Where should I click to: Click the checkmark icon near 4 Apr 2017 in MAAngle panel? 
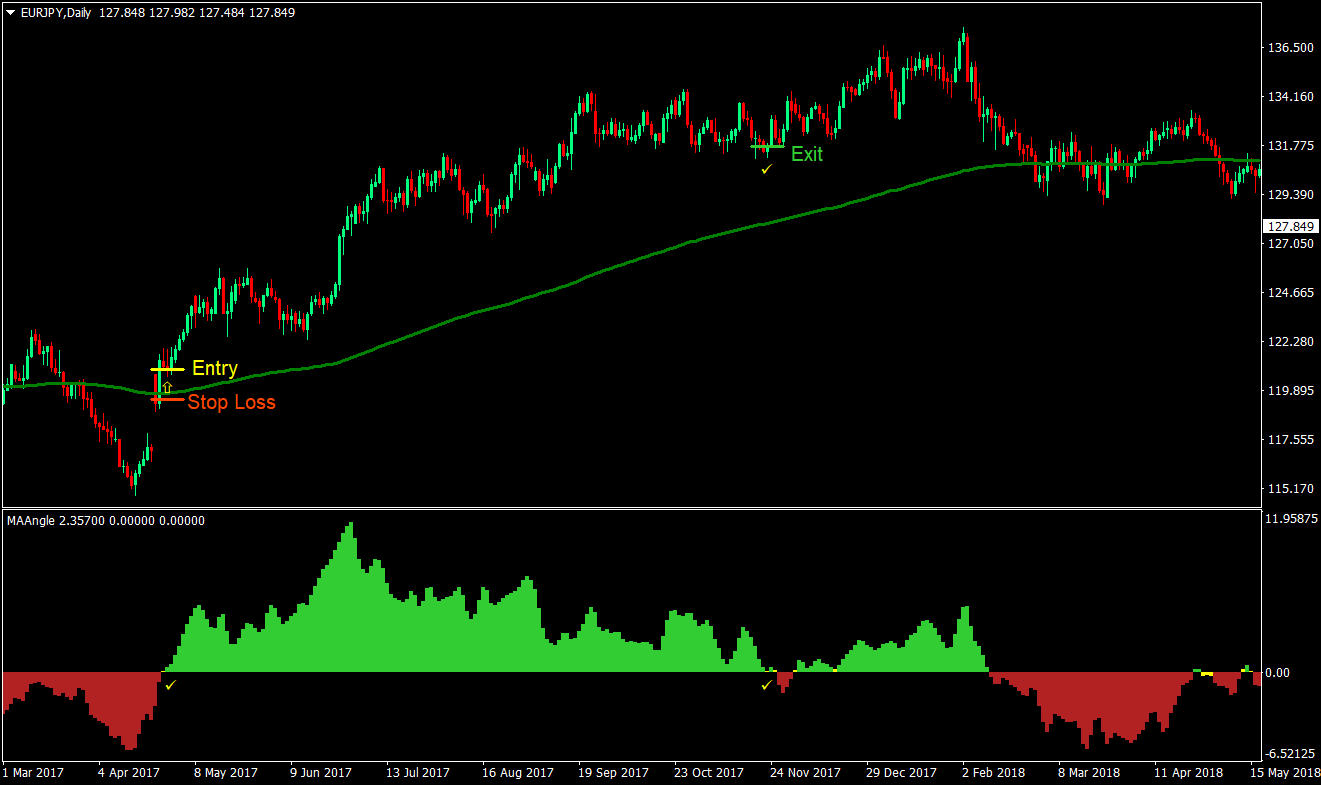coord(169,685)
